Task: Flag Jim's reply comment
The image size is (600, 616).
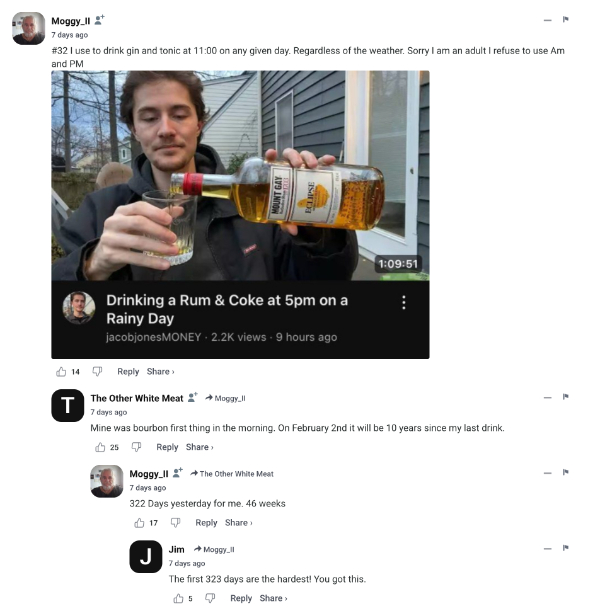Action: [x=565, y=548]
